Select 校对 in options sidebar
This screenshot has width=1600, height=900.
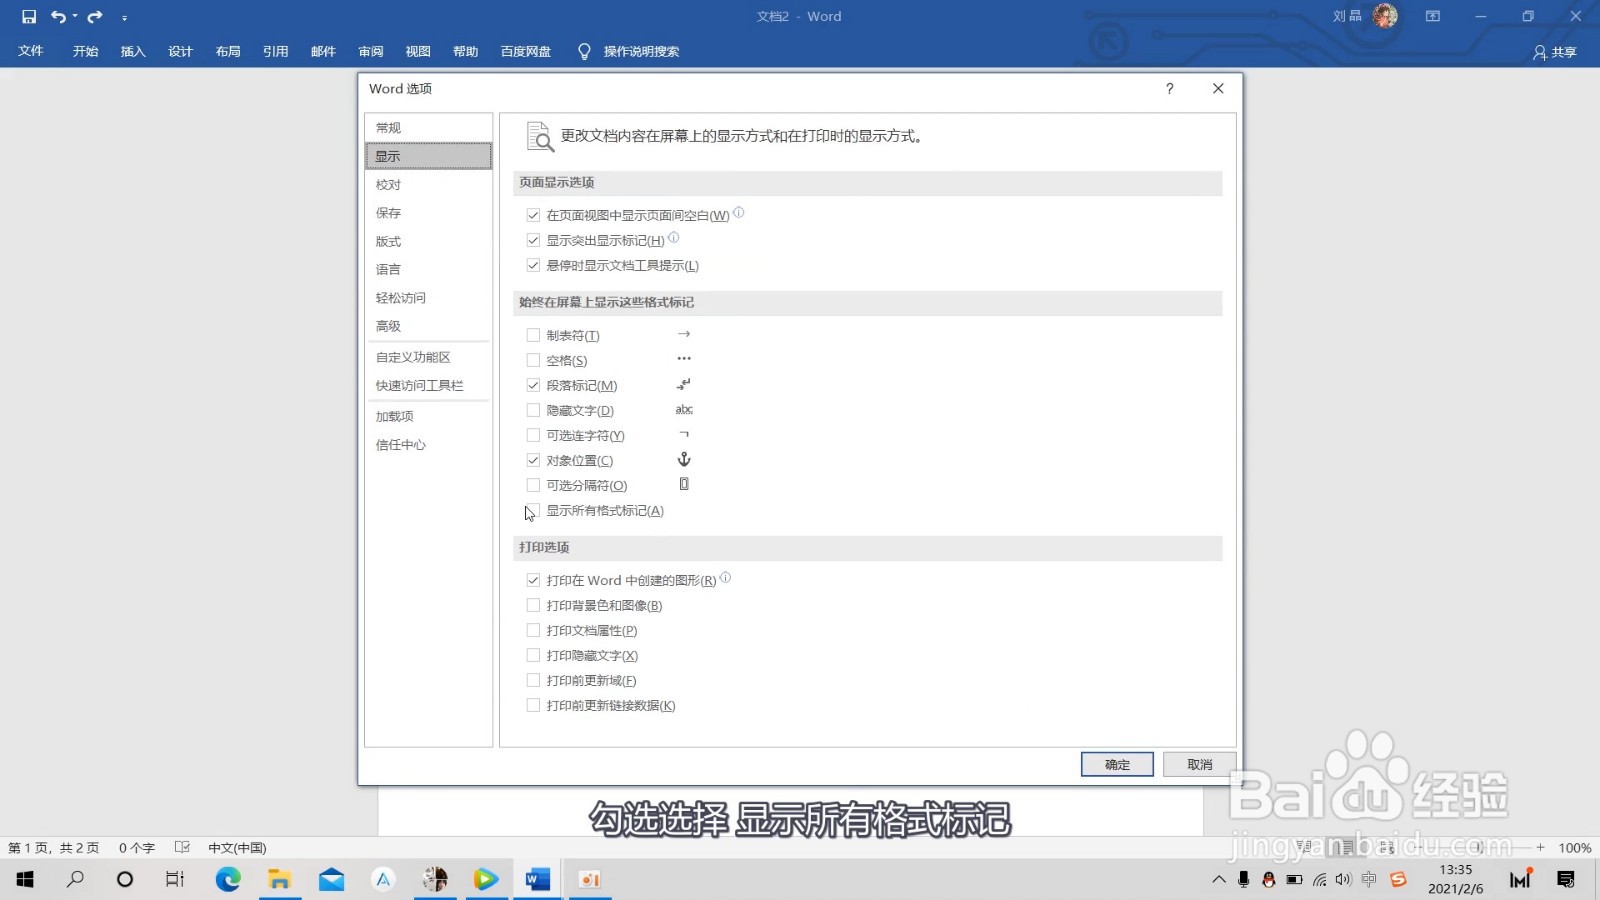tap(428, 184)
